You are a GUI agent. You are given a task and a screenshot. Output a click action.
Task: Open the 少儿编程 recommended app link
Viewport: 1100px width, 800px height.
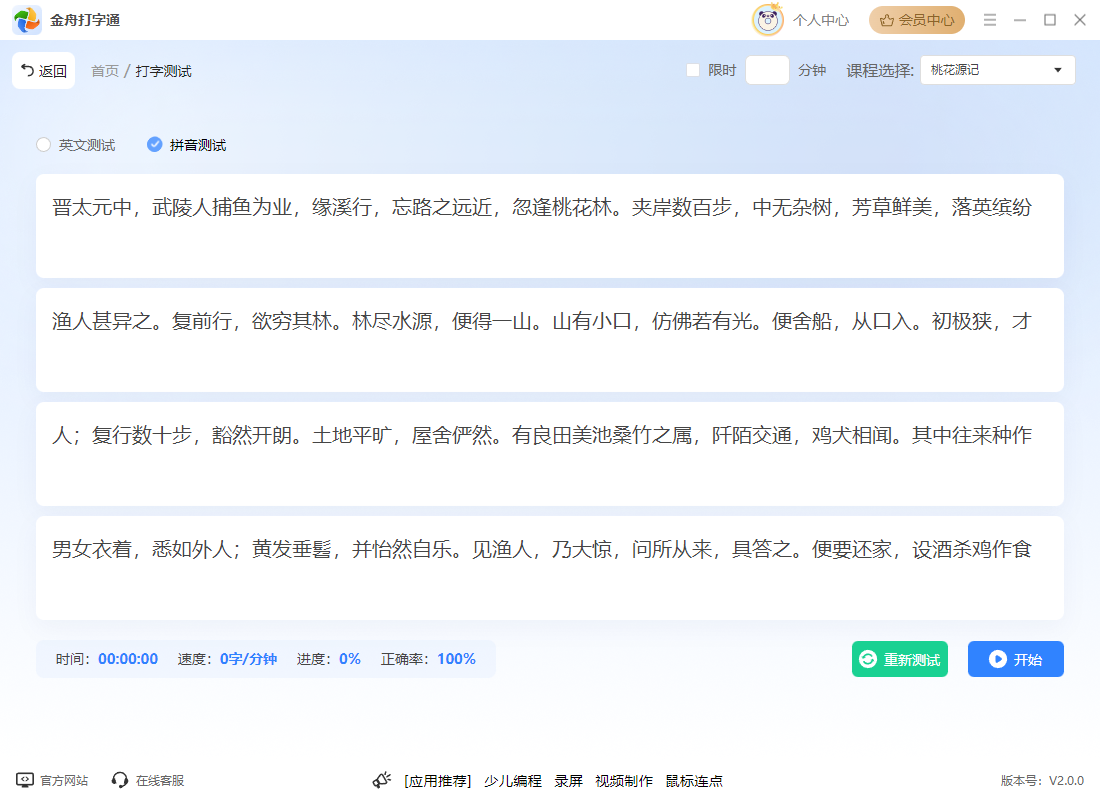click(x=513, y=781)
